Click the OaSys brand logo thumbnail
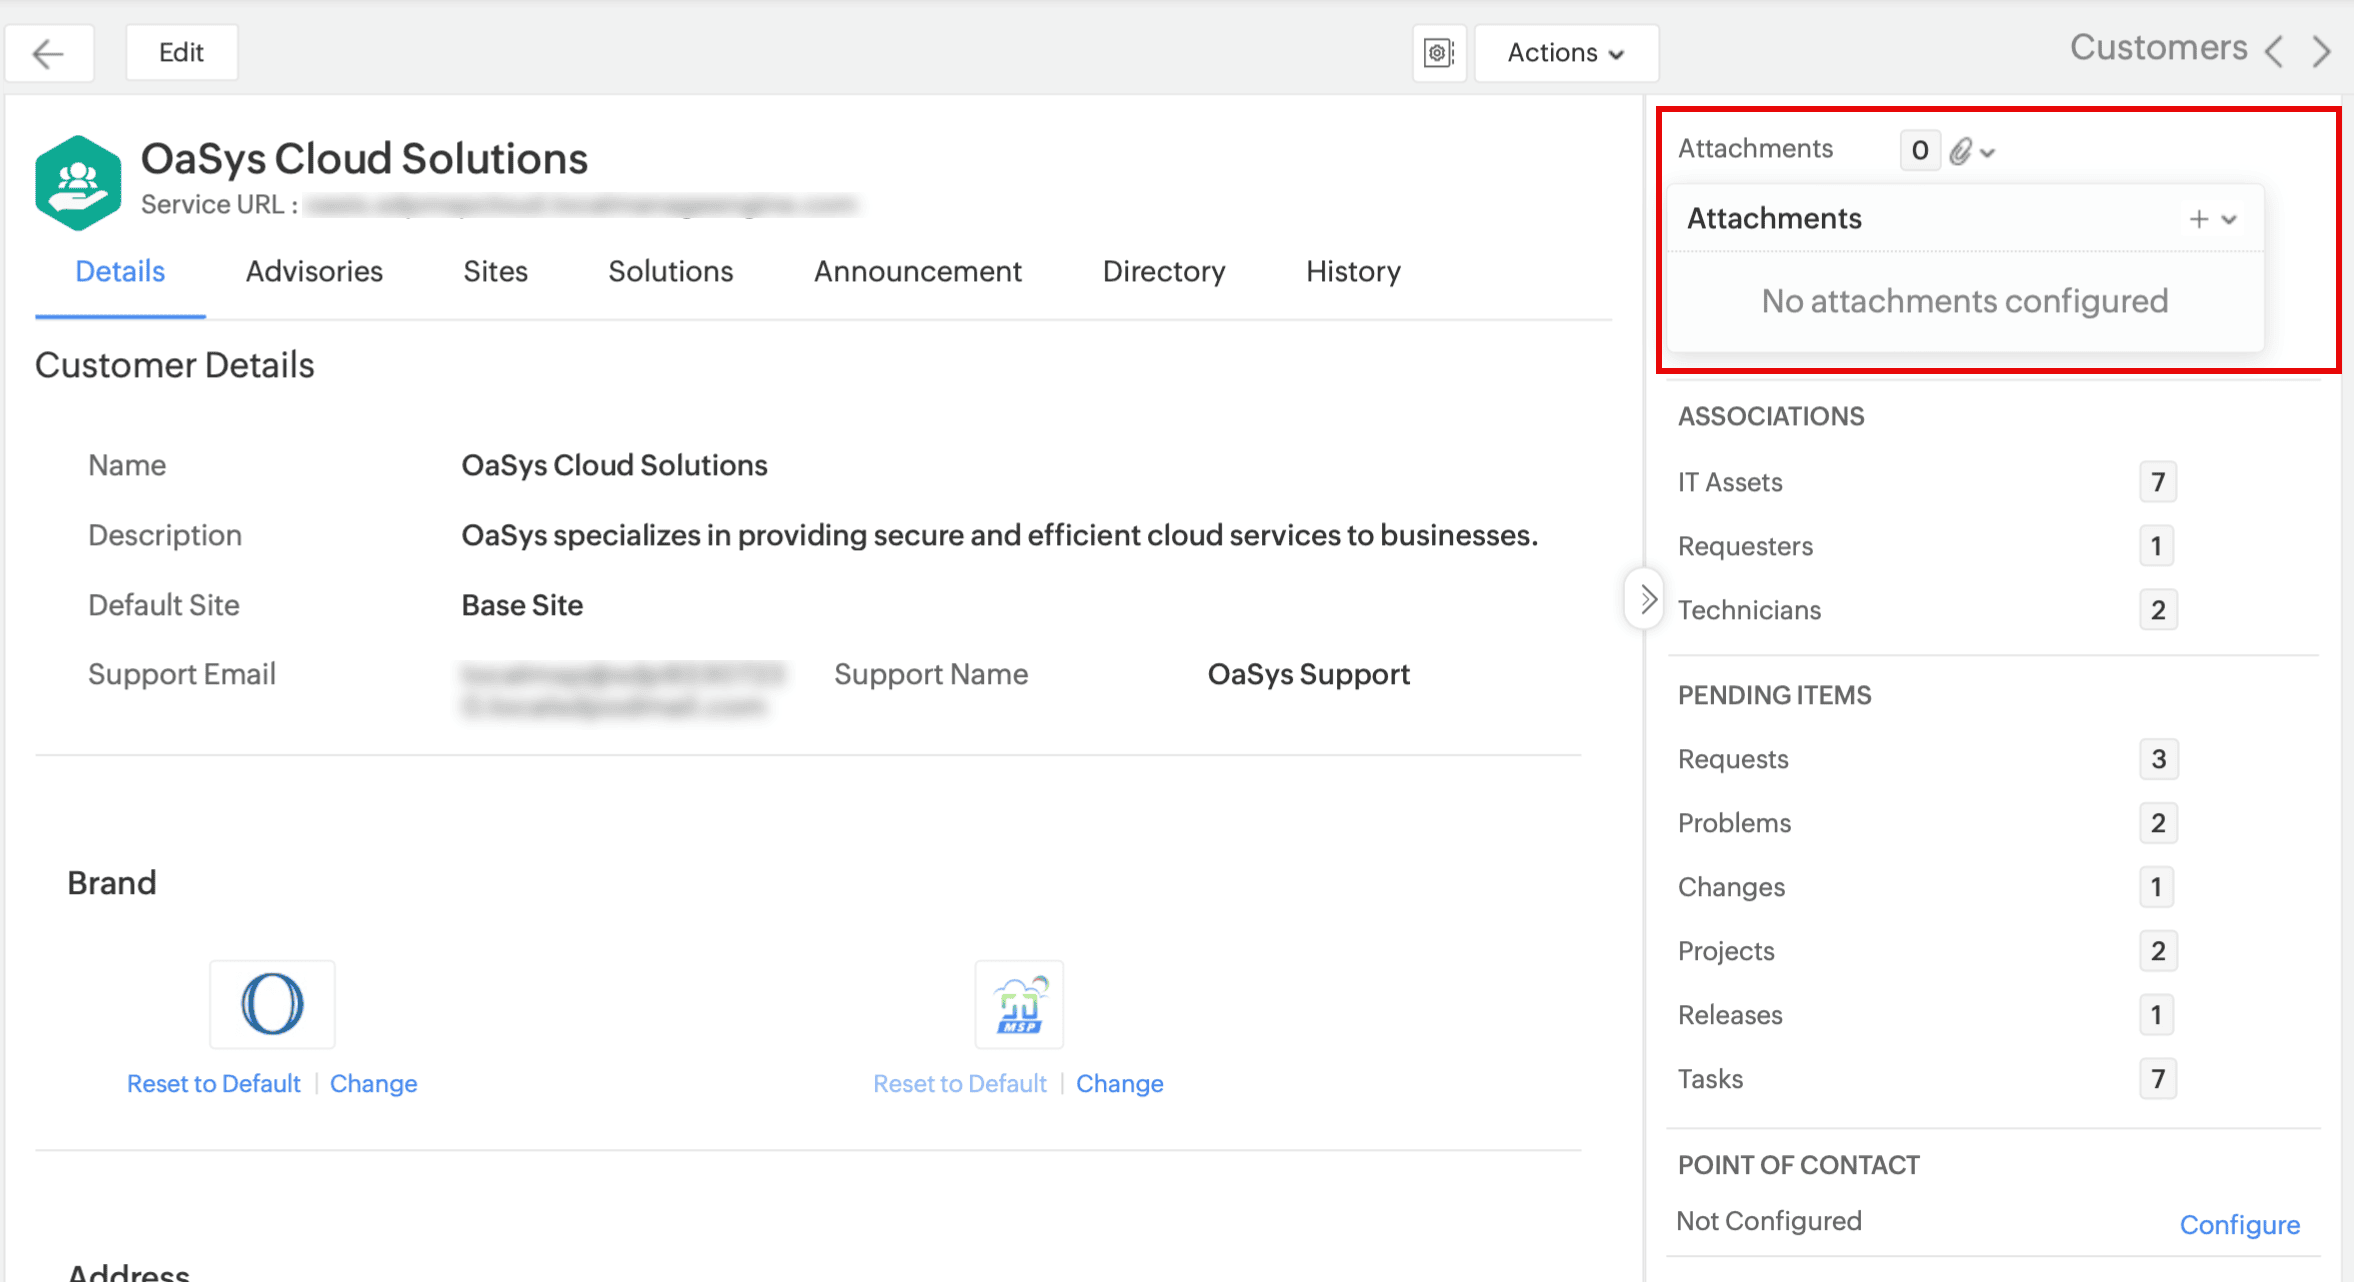This screenshot has width=2354, height=1282. (272, 1004)
